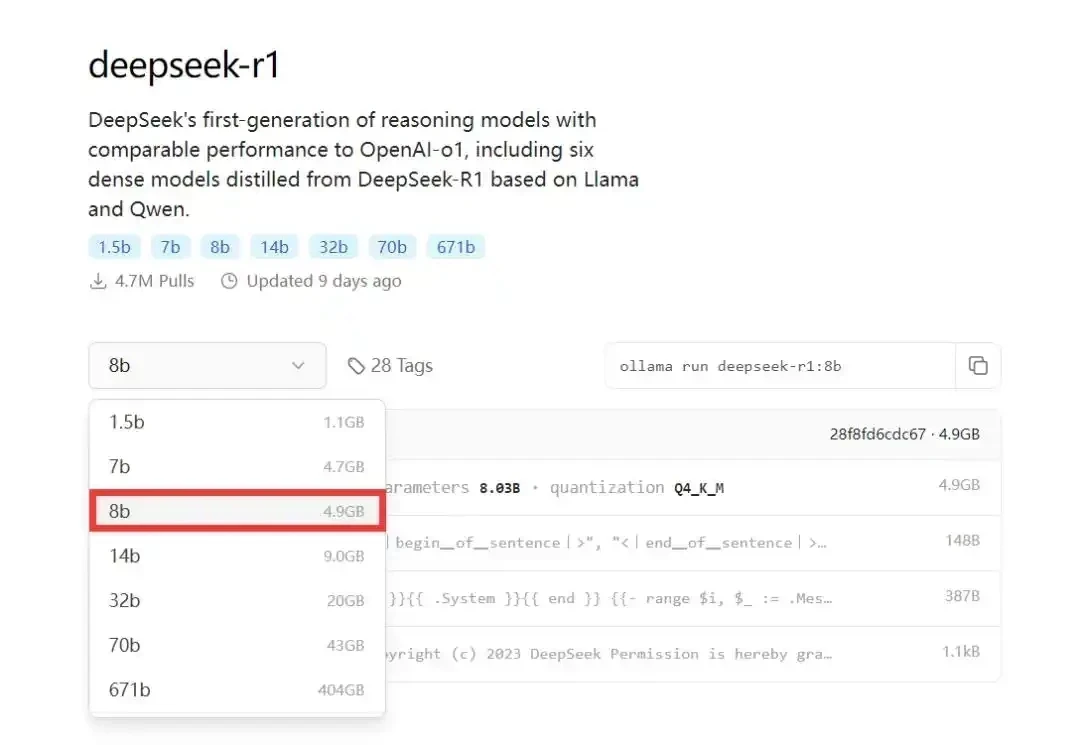This screenshot has width=1080, height=745.
Task: Pick the 14b 9.0GB model option
Action: click(x=237, y=556)
